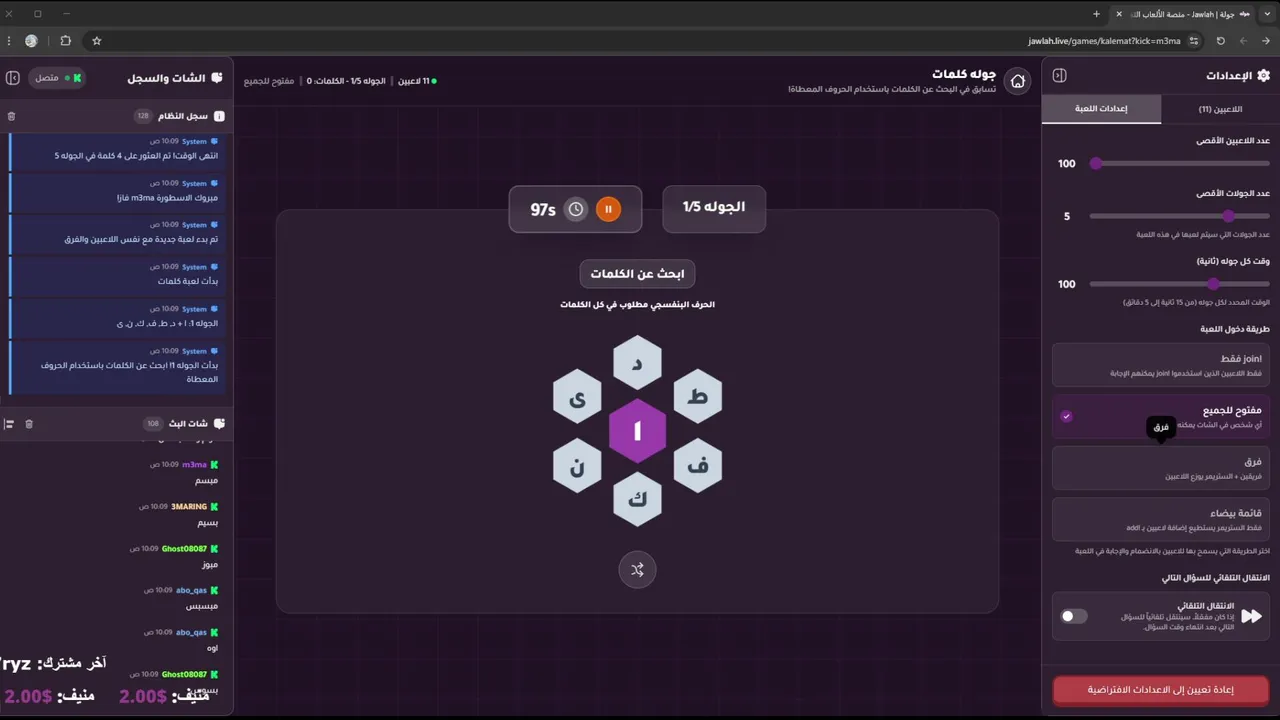Click the الجوله 1/5 - الكلمات: 0 status
Image resolution: width=1280 pixels, height=720 pixels.
coord(346,81)
